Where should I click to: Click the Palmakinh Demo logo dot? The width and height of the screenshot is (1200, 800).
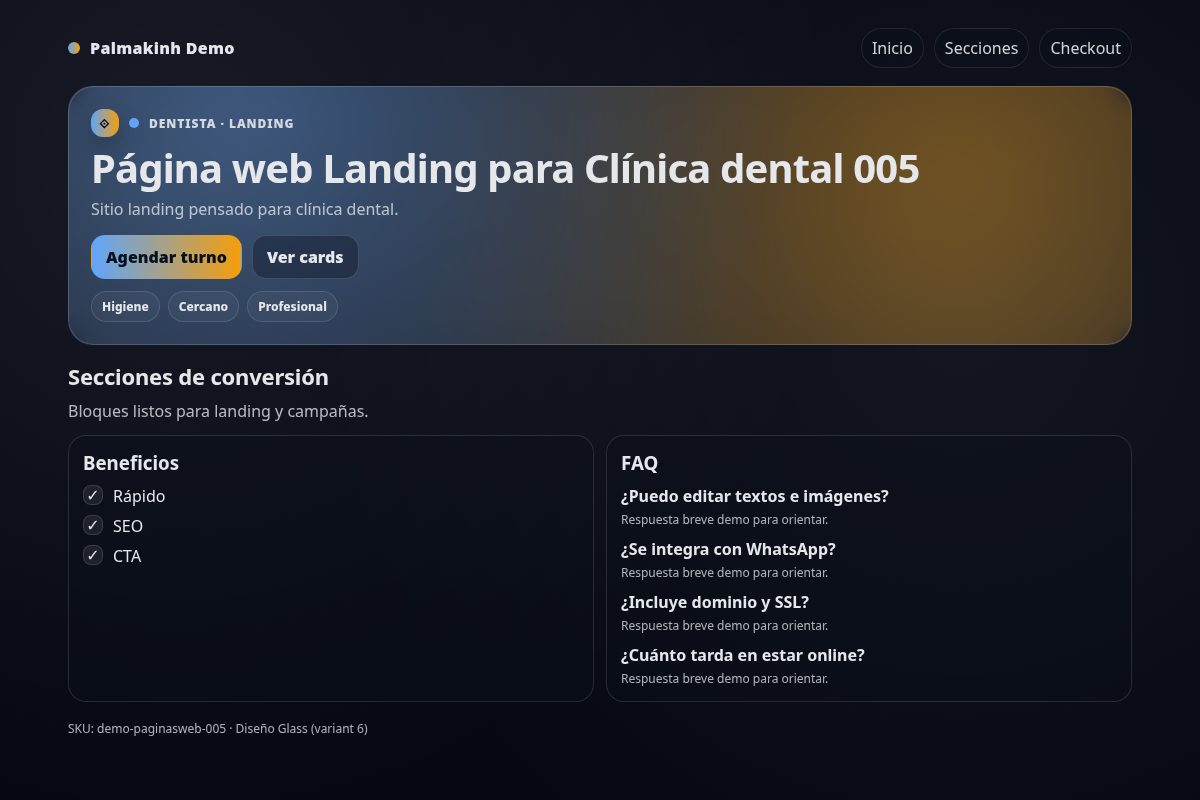coord(73,47)
